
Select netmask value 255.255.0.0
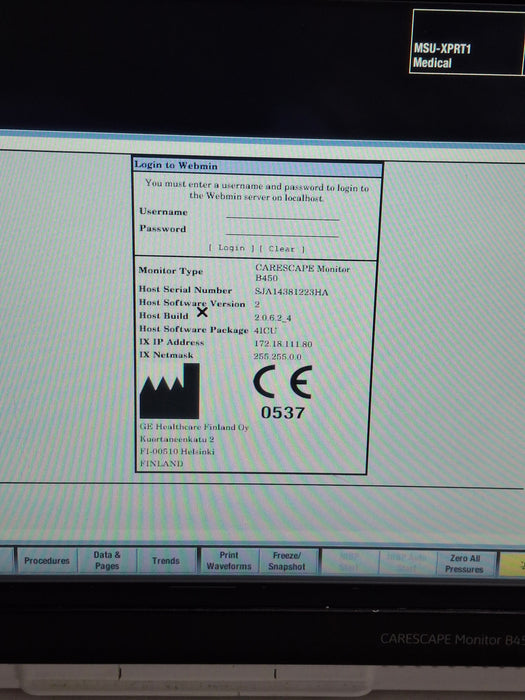(277, 356)
